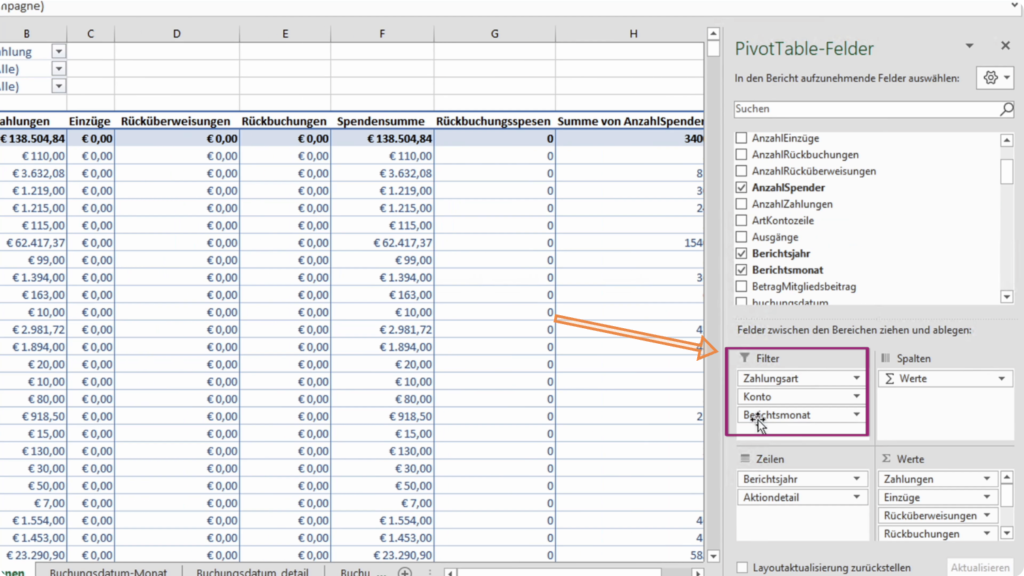Check the ArtKontozeile field
The width and height of the screenshot is (1024, 576).
pos(741,220)
